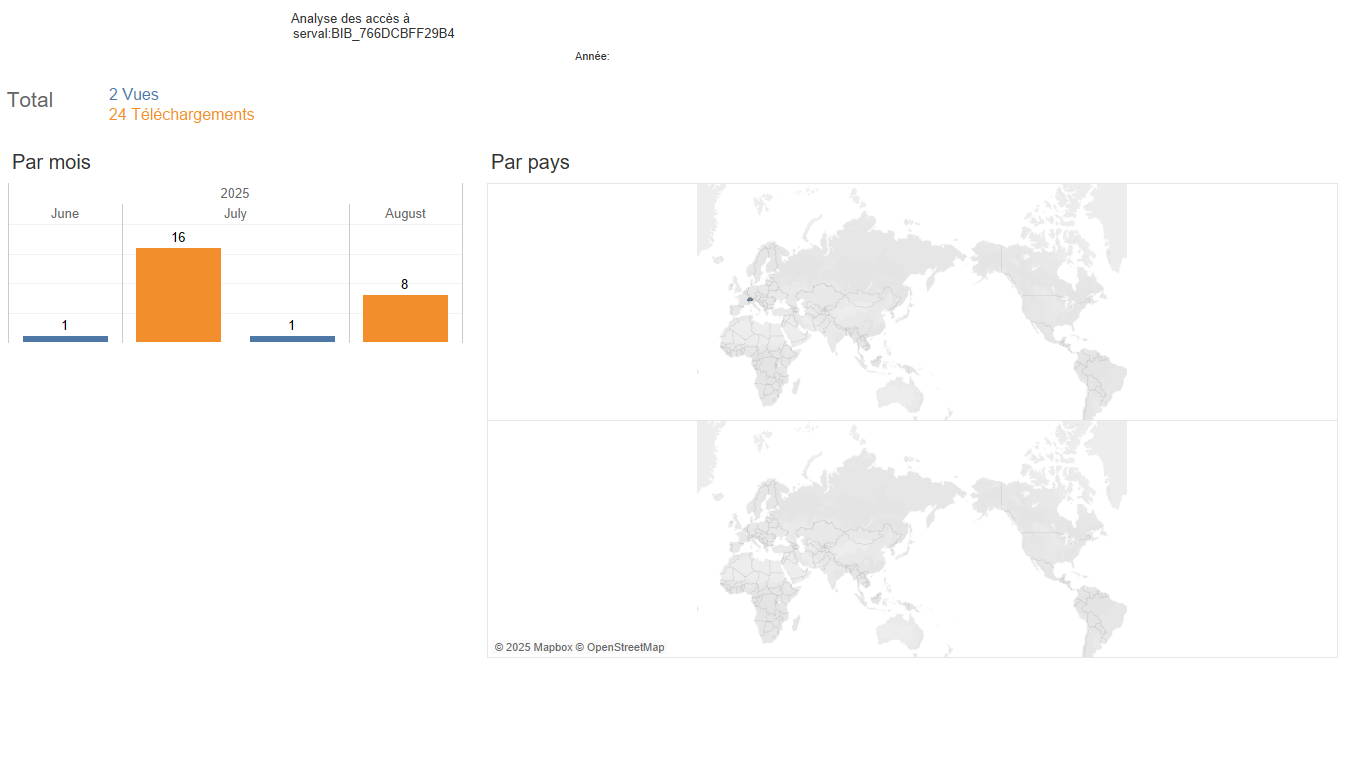Click the 'August' month header
The height and width of the screenshot is (768, 1366).
(405, 214)
